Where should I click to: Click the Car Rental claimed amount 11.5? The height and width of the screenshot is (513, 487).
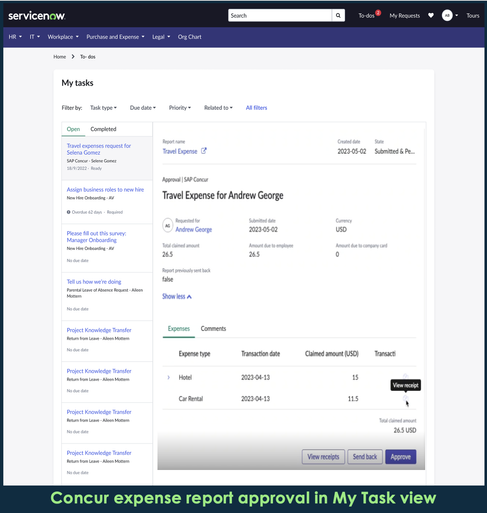point(353,399)
